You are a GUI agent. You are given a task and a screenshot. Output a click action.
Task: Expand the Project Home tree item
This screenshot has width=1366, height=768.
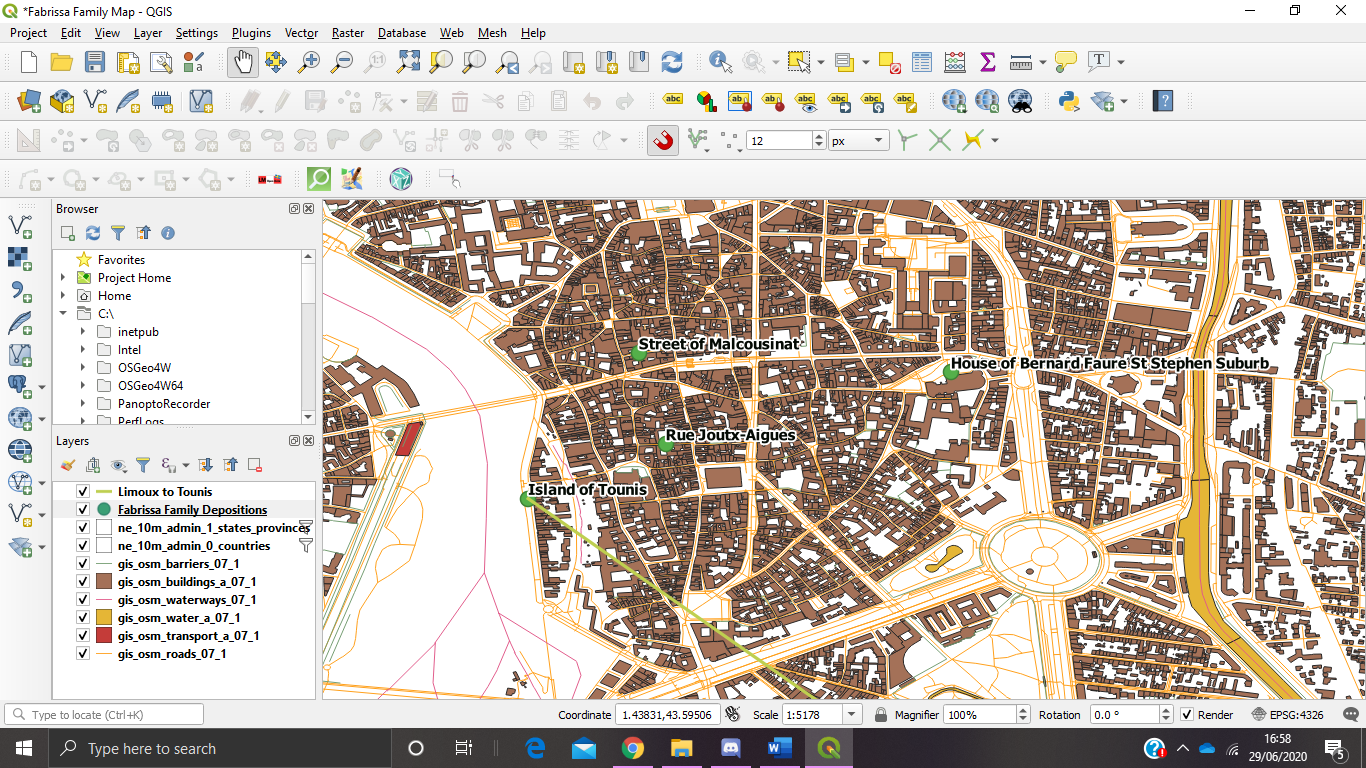coord(63,278)
